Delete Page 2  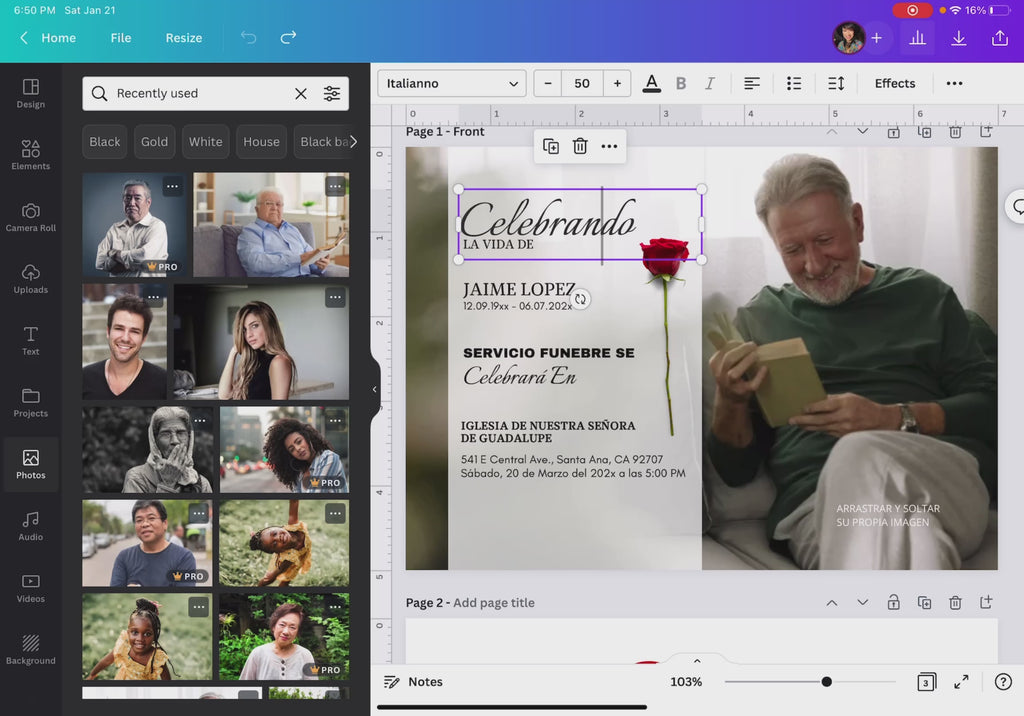[x=955, y=602]
